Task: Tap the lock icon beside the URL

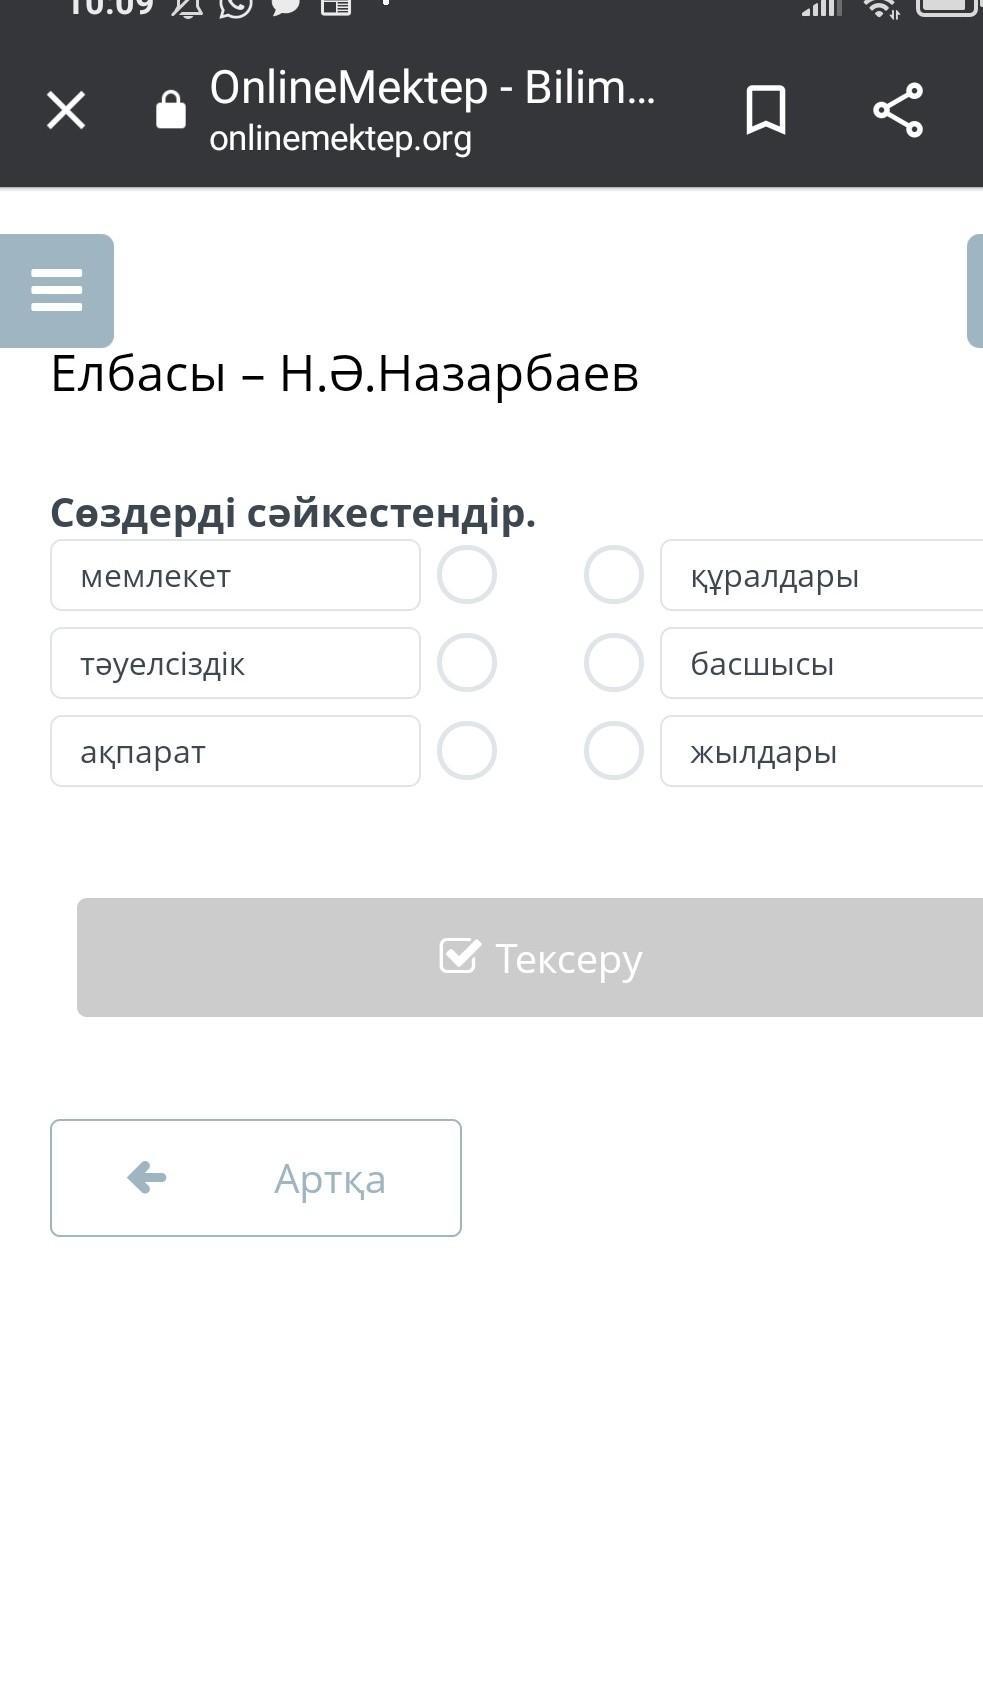Action: 171,110
